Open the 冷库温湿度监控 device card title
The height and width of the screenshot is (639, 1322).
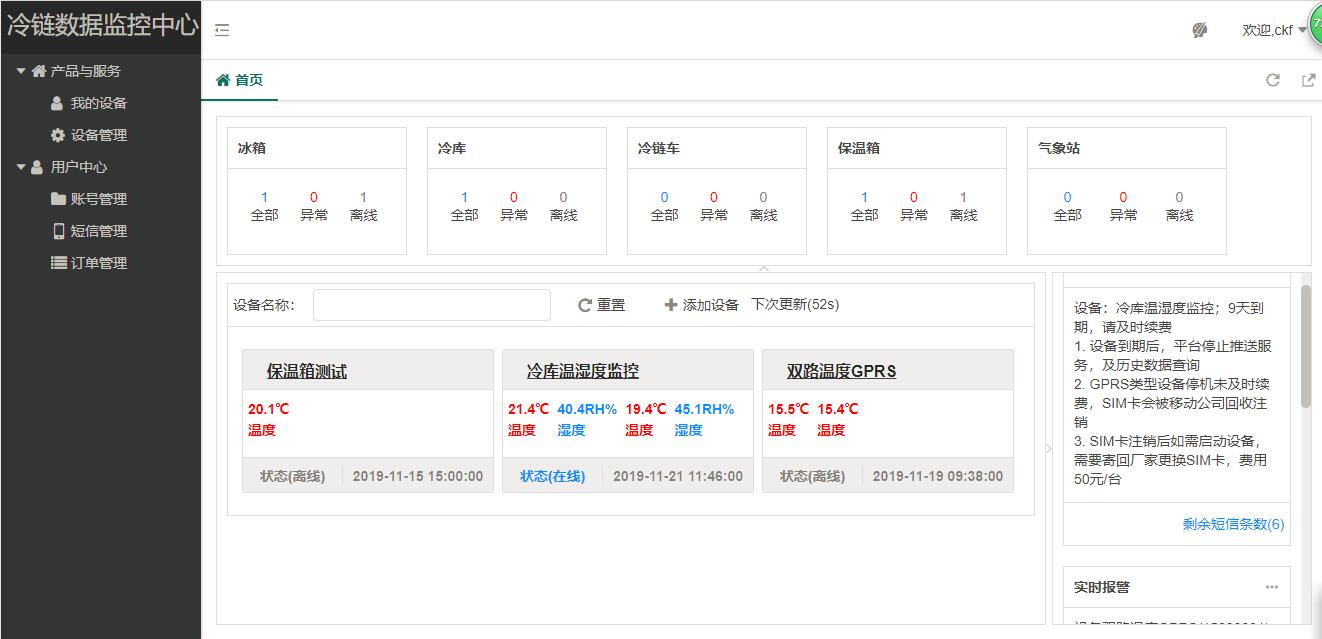(x=582, y=371)
